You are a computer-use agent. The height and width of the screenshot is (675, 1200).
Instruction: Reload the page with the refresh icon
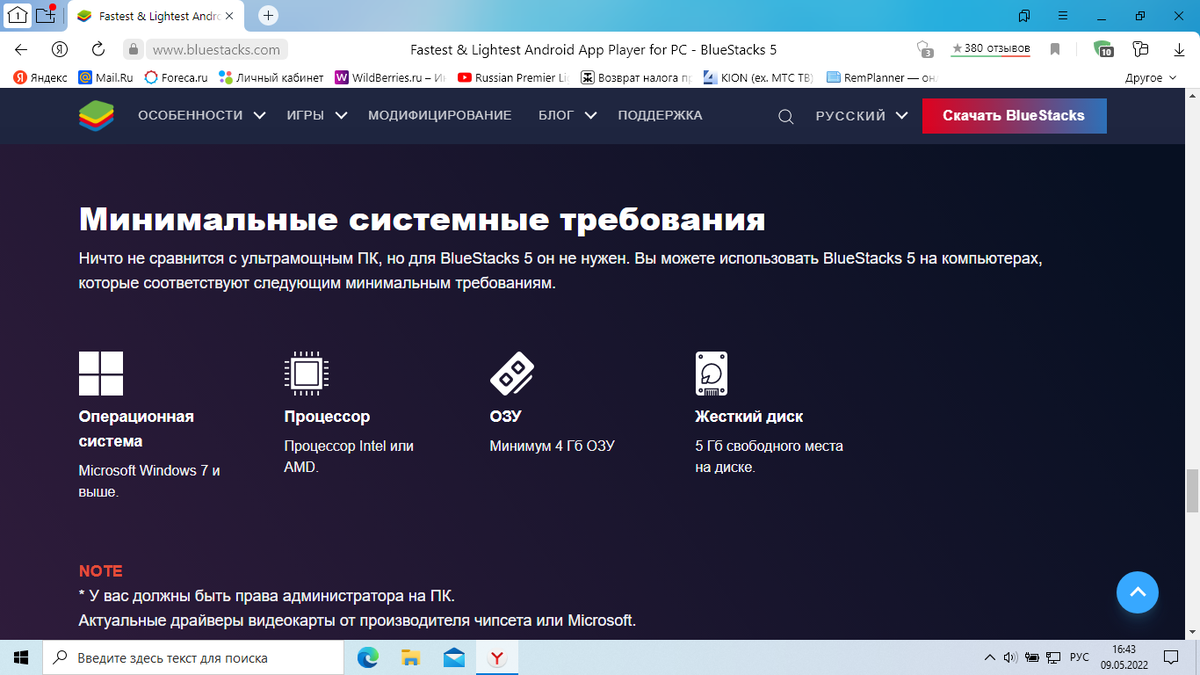coord(98,49)
